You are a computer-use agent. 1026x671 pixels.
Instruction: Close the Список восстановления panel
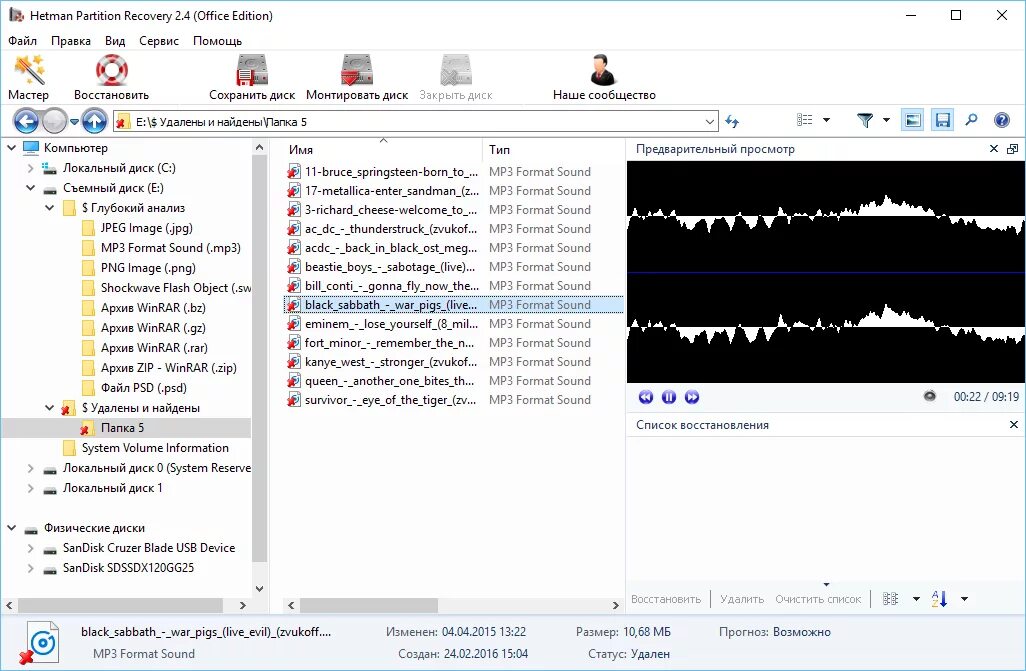click(1014, 424)
